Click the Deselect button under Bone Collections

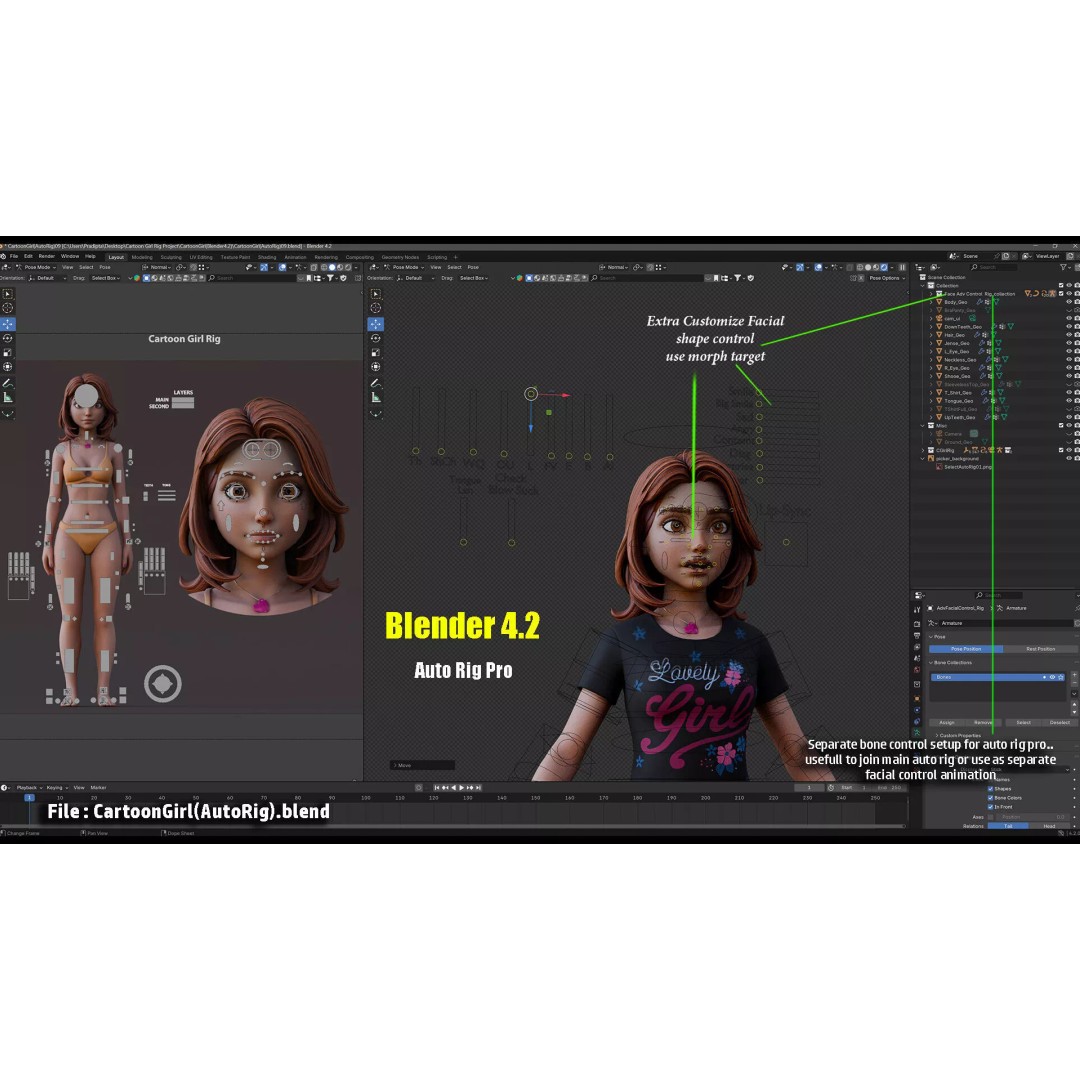point(1059,723)
